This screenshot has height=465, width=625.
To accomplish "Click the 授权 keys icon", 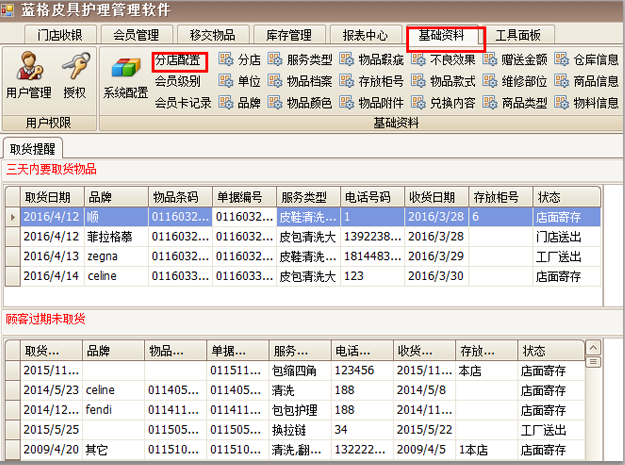I will 75,78.
